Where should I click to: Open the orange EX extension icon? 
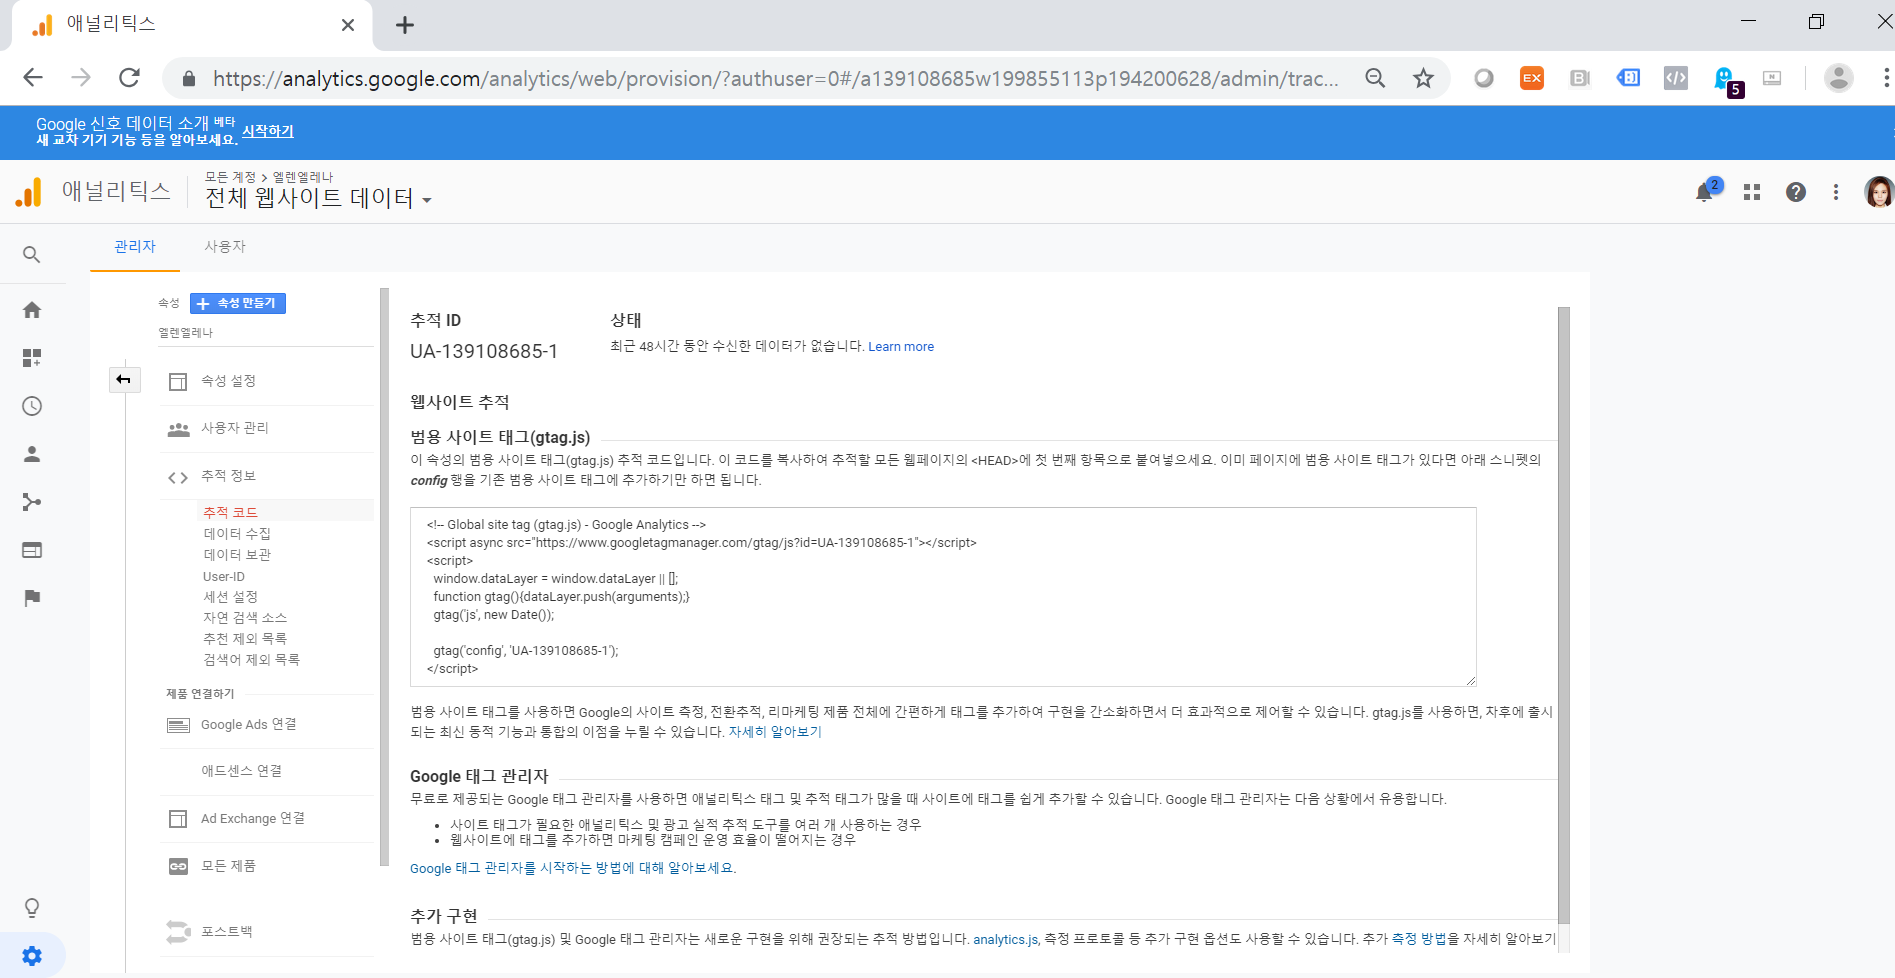(x=1532, y=78)
